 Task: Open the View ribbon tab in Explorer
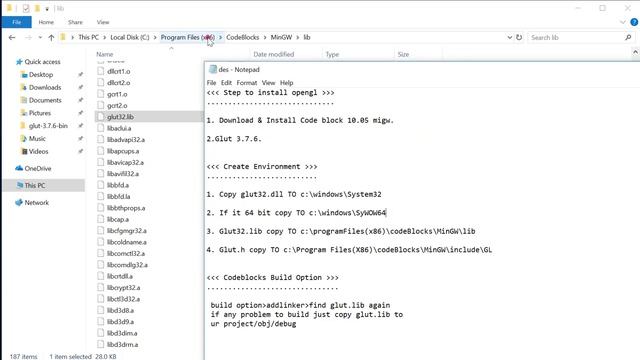point(103,22)
